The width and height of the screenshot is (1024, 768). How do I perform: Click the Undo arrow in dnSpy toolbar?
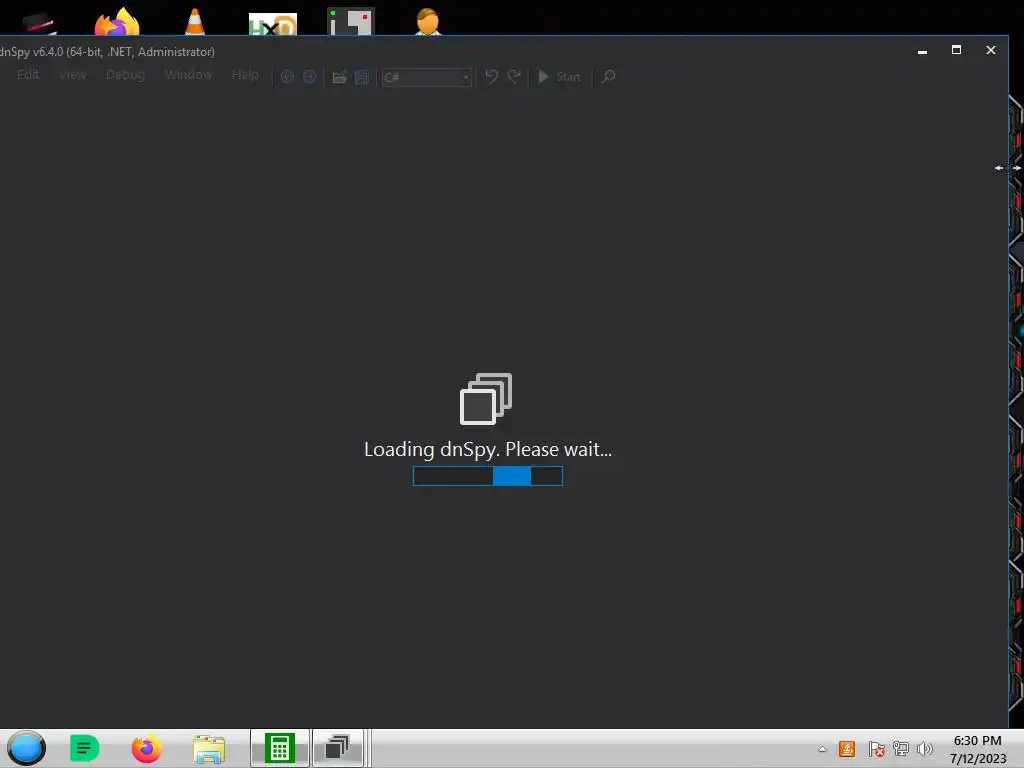(x=492, y=76)
